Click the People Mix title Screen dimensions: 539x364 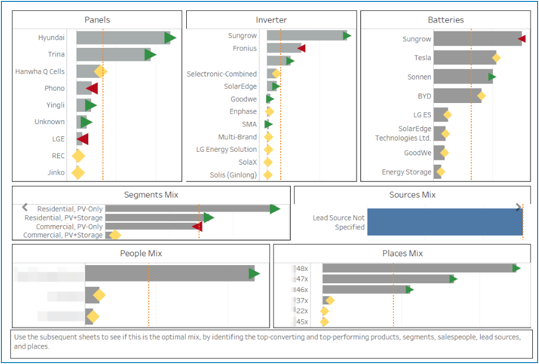(141, 253)
